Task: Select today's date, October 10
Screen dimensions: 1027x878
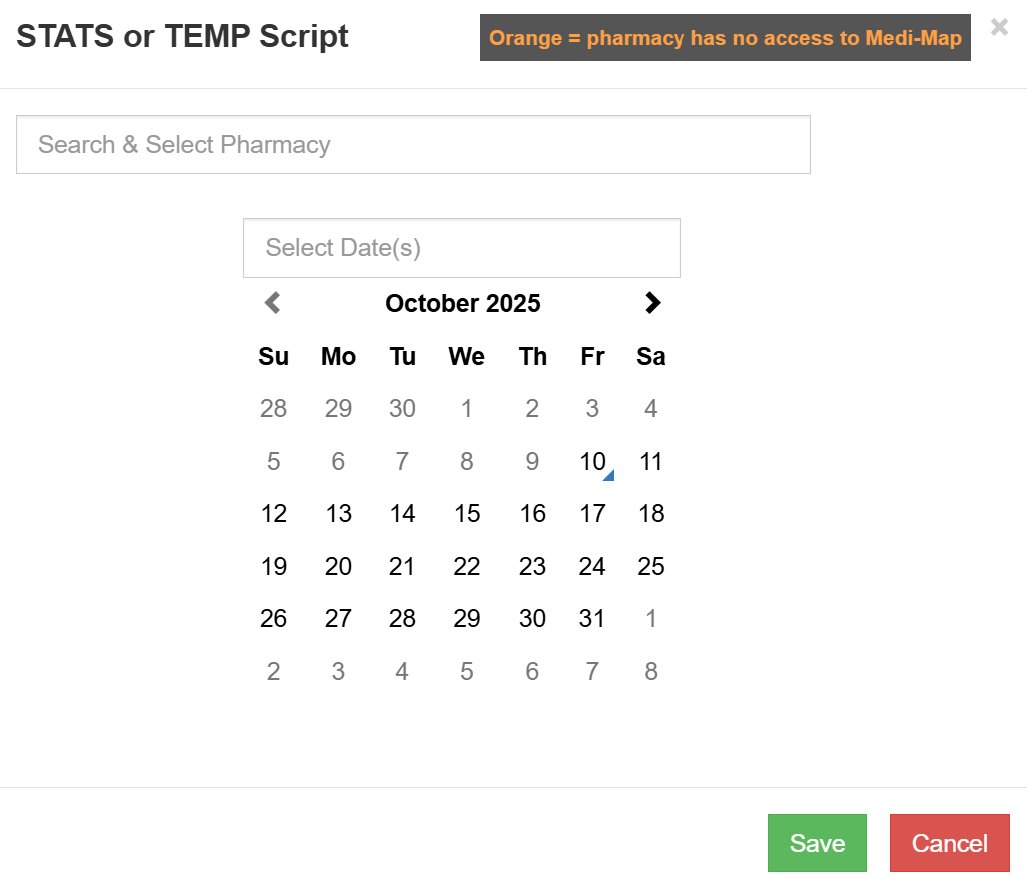Action: [593, 462]
